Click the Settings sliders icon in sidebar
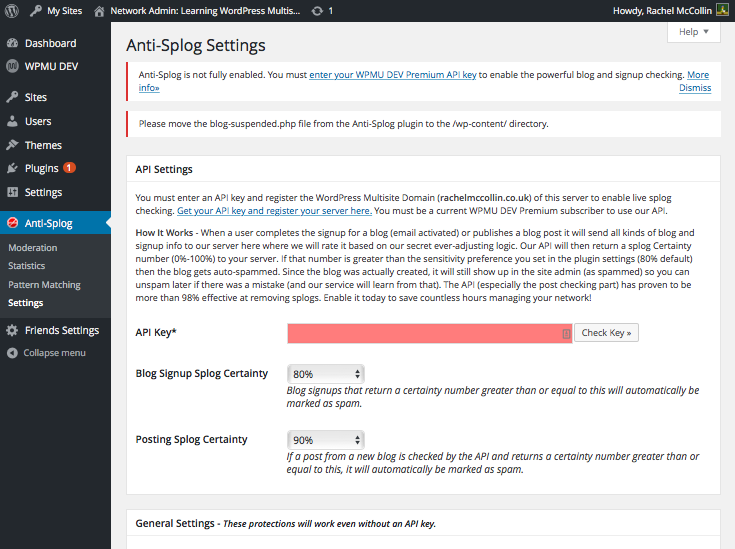735x549 pixels. point(13,192)
